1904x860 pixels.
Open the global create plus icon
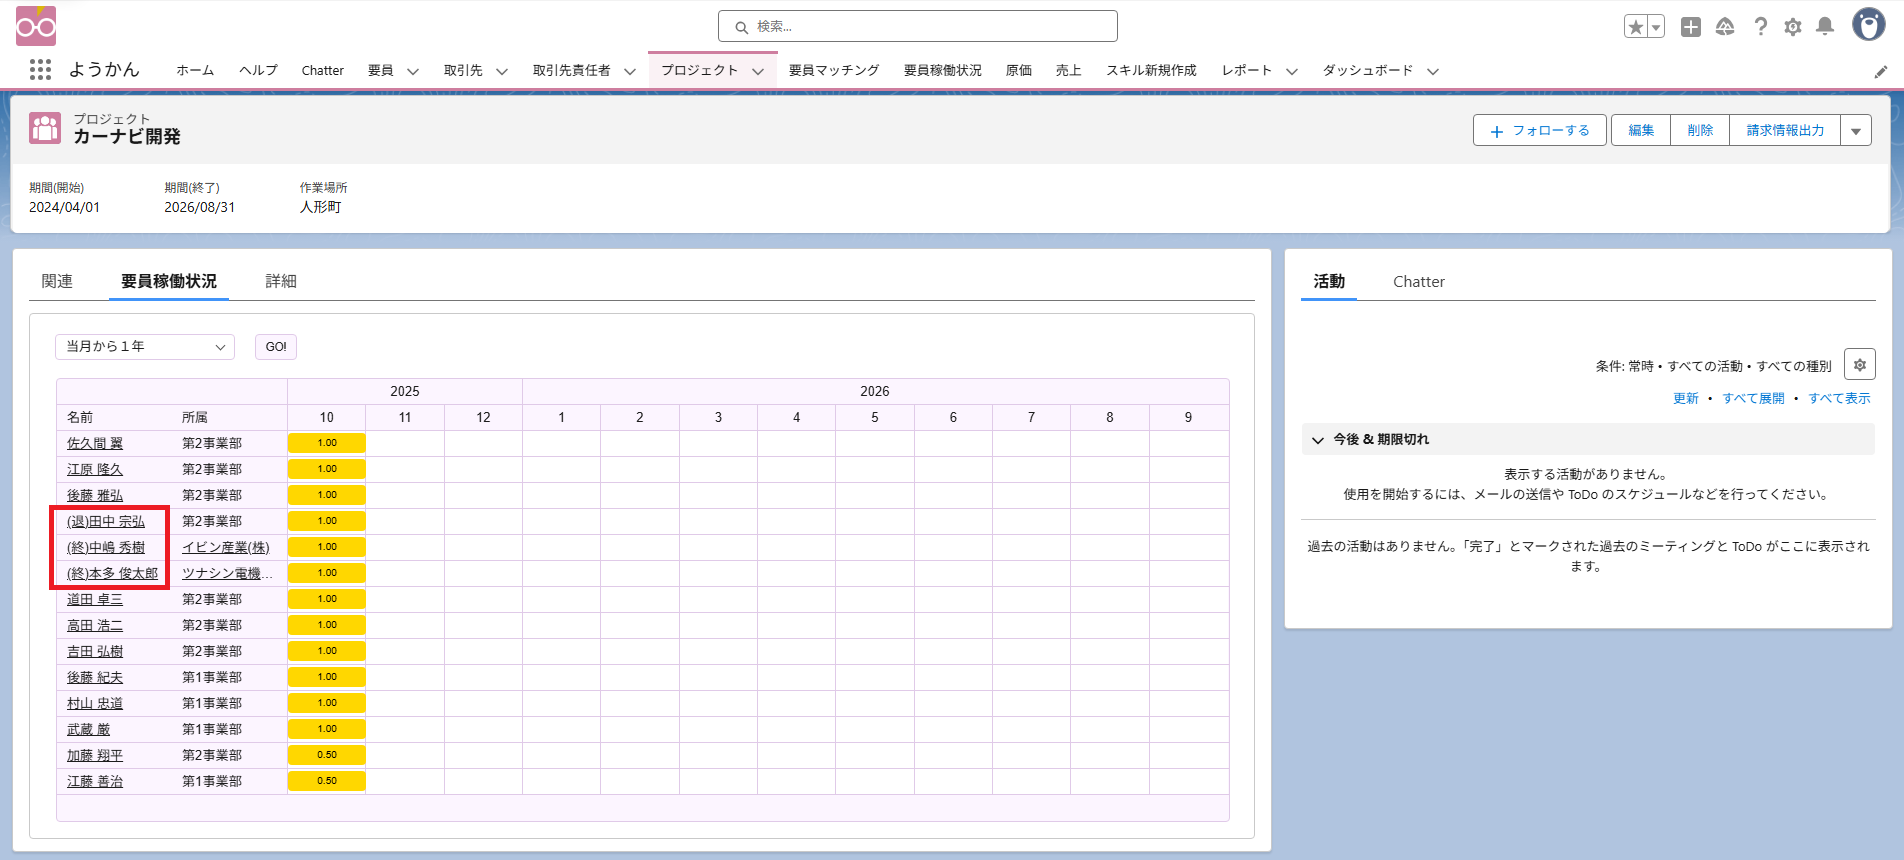pyautogui.click(x=1691, y=27)
